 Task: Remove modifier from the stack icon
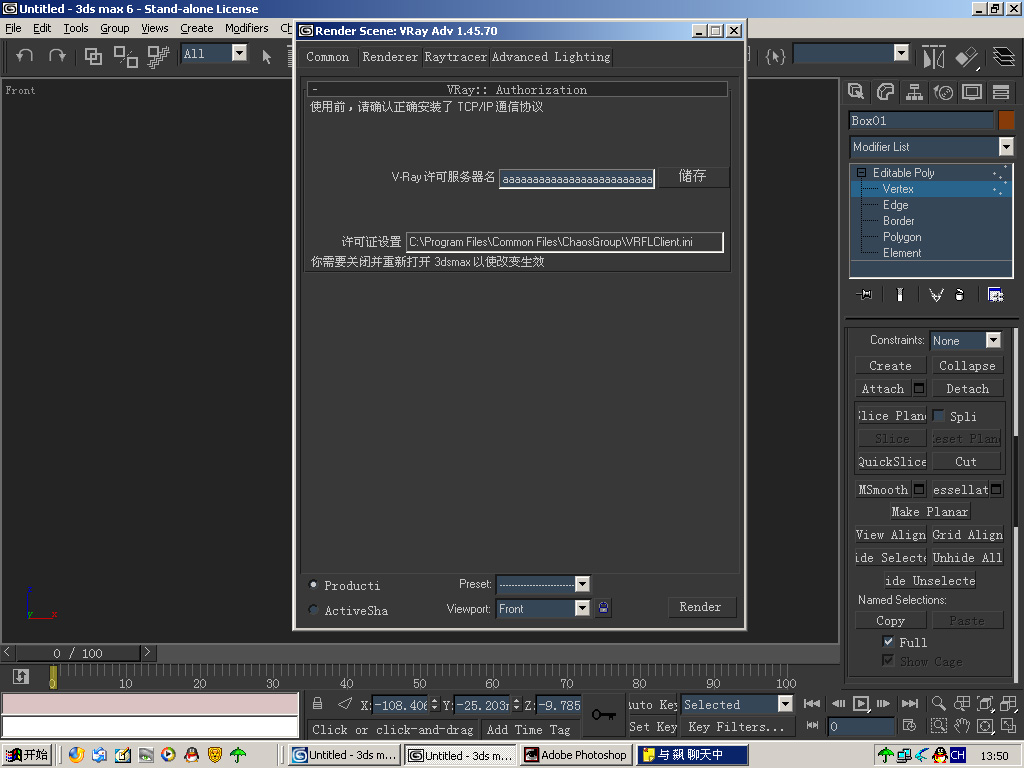[x=959, y=295]
